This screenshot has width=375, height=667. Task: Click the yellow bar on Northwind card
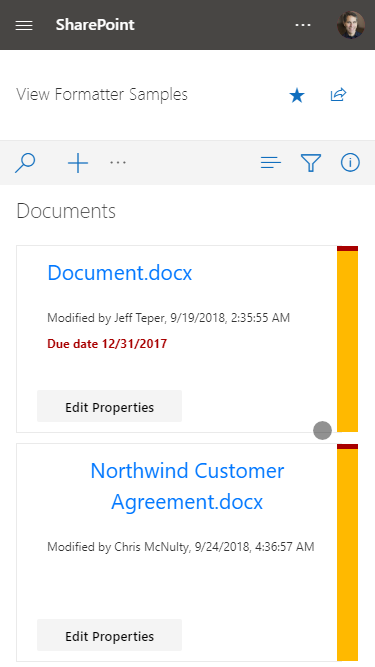(x=347, y=555)
